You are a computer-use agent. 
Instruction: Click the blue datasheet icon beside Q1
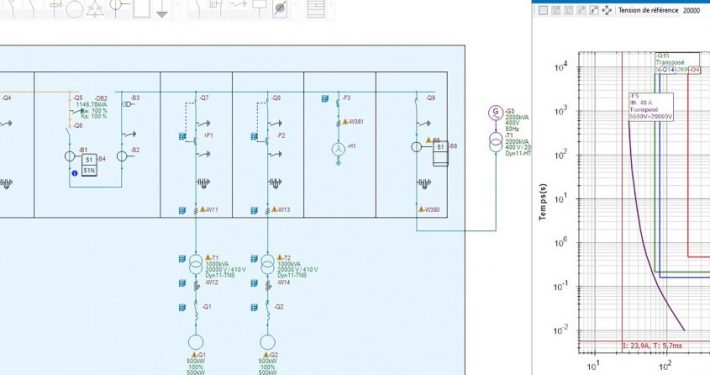pyautogui.click(x=182, y=307)
